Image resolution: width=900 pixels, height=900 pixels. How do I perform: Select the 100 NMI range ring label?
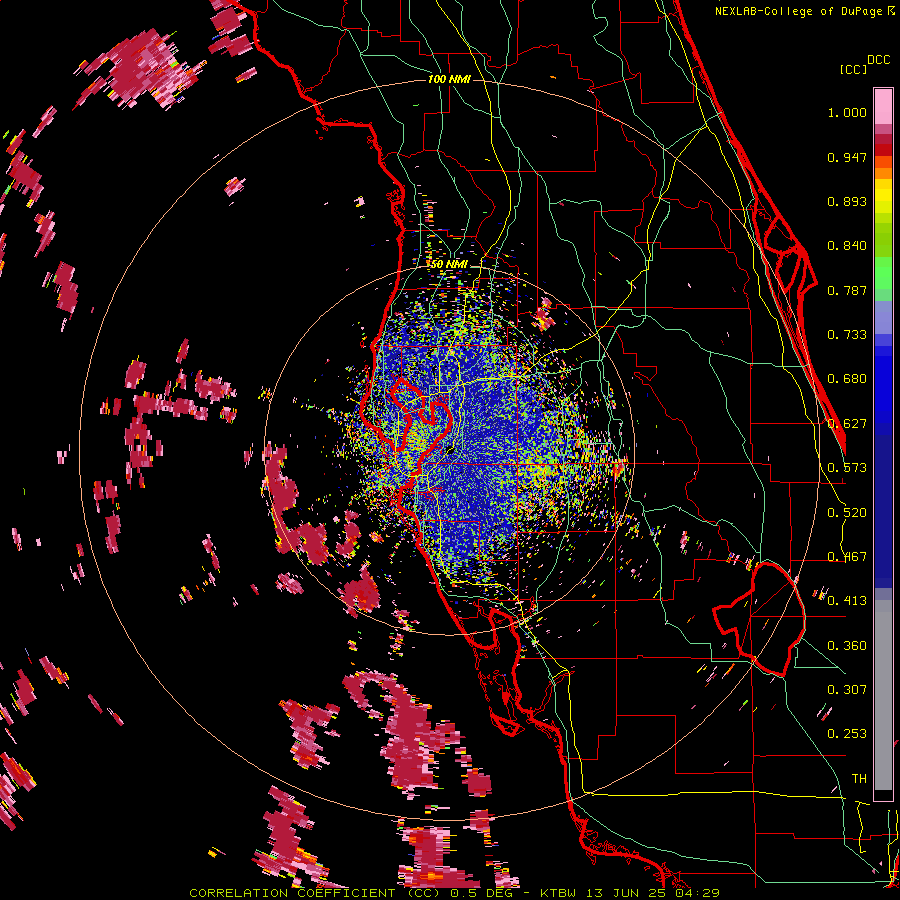point(449,79)
